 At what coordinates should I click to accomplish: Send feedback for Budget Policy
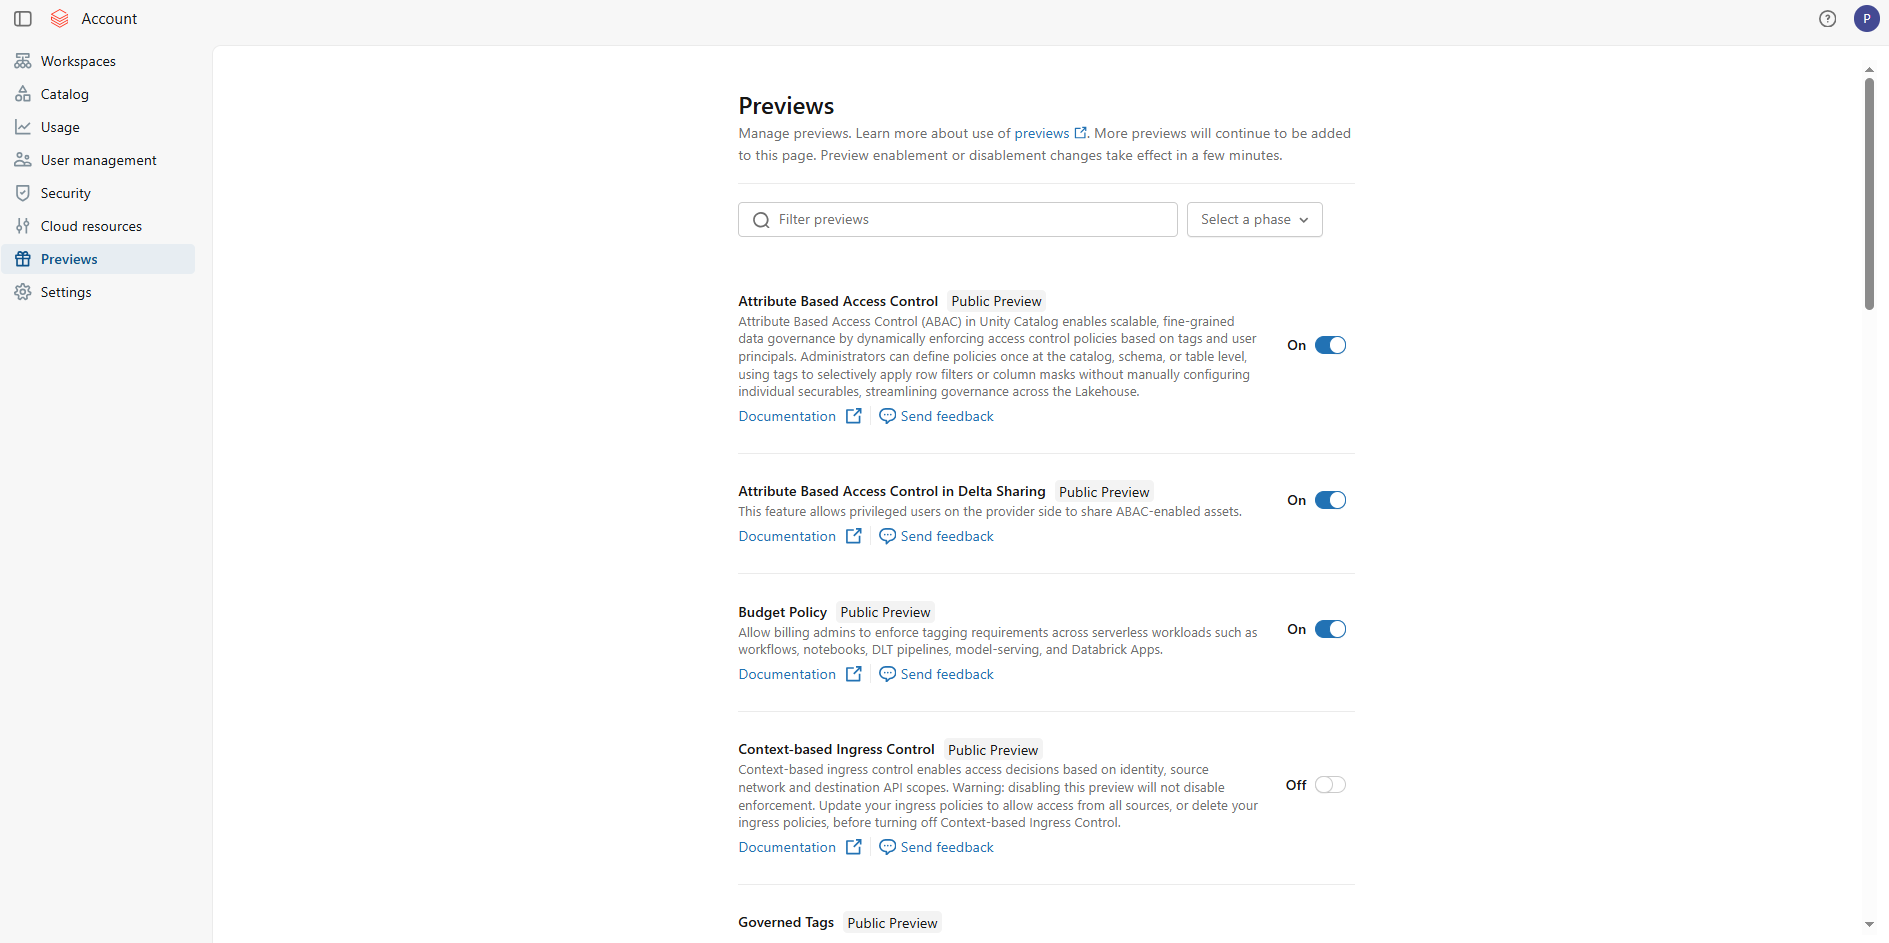click(946, 673)
